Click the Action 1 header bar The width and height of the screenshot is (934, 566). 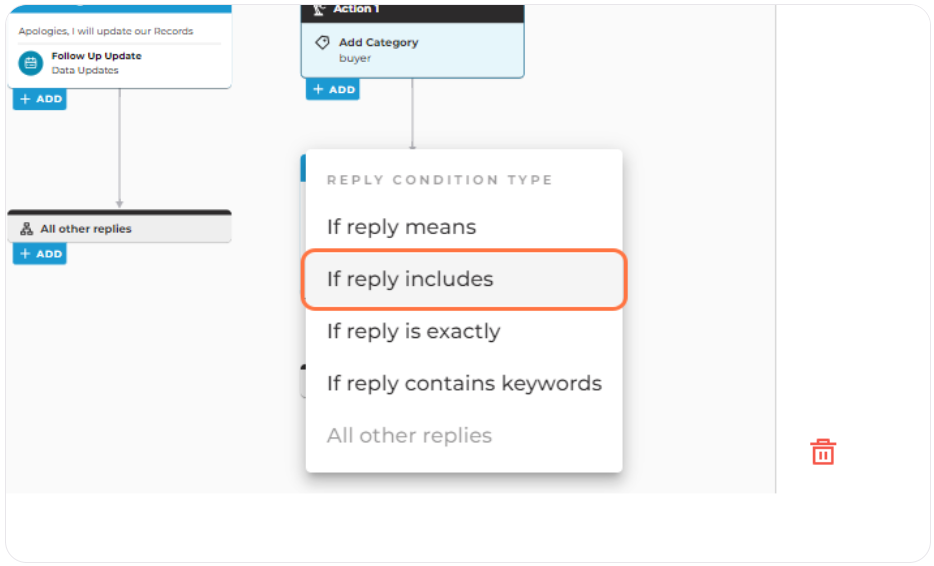point(412,13)
